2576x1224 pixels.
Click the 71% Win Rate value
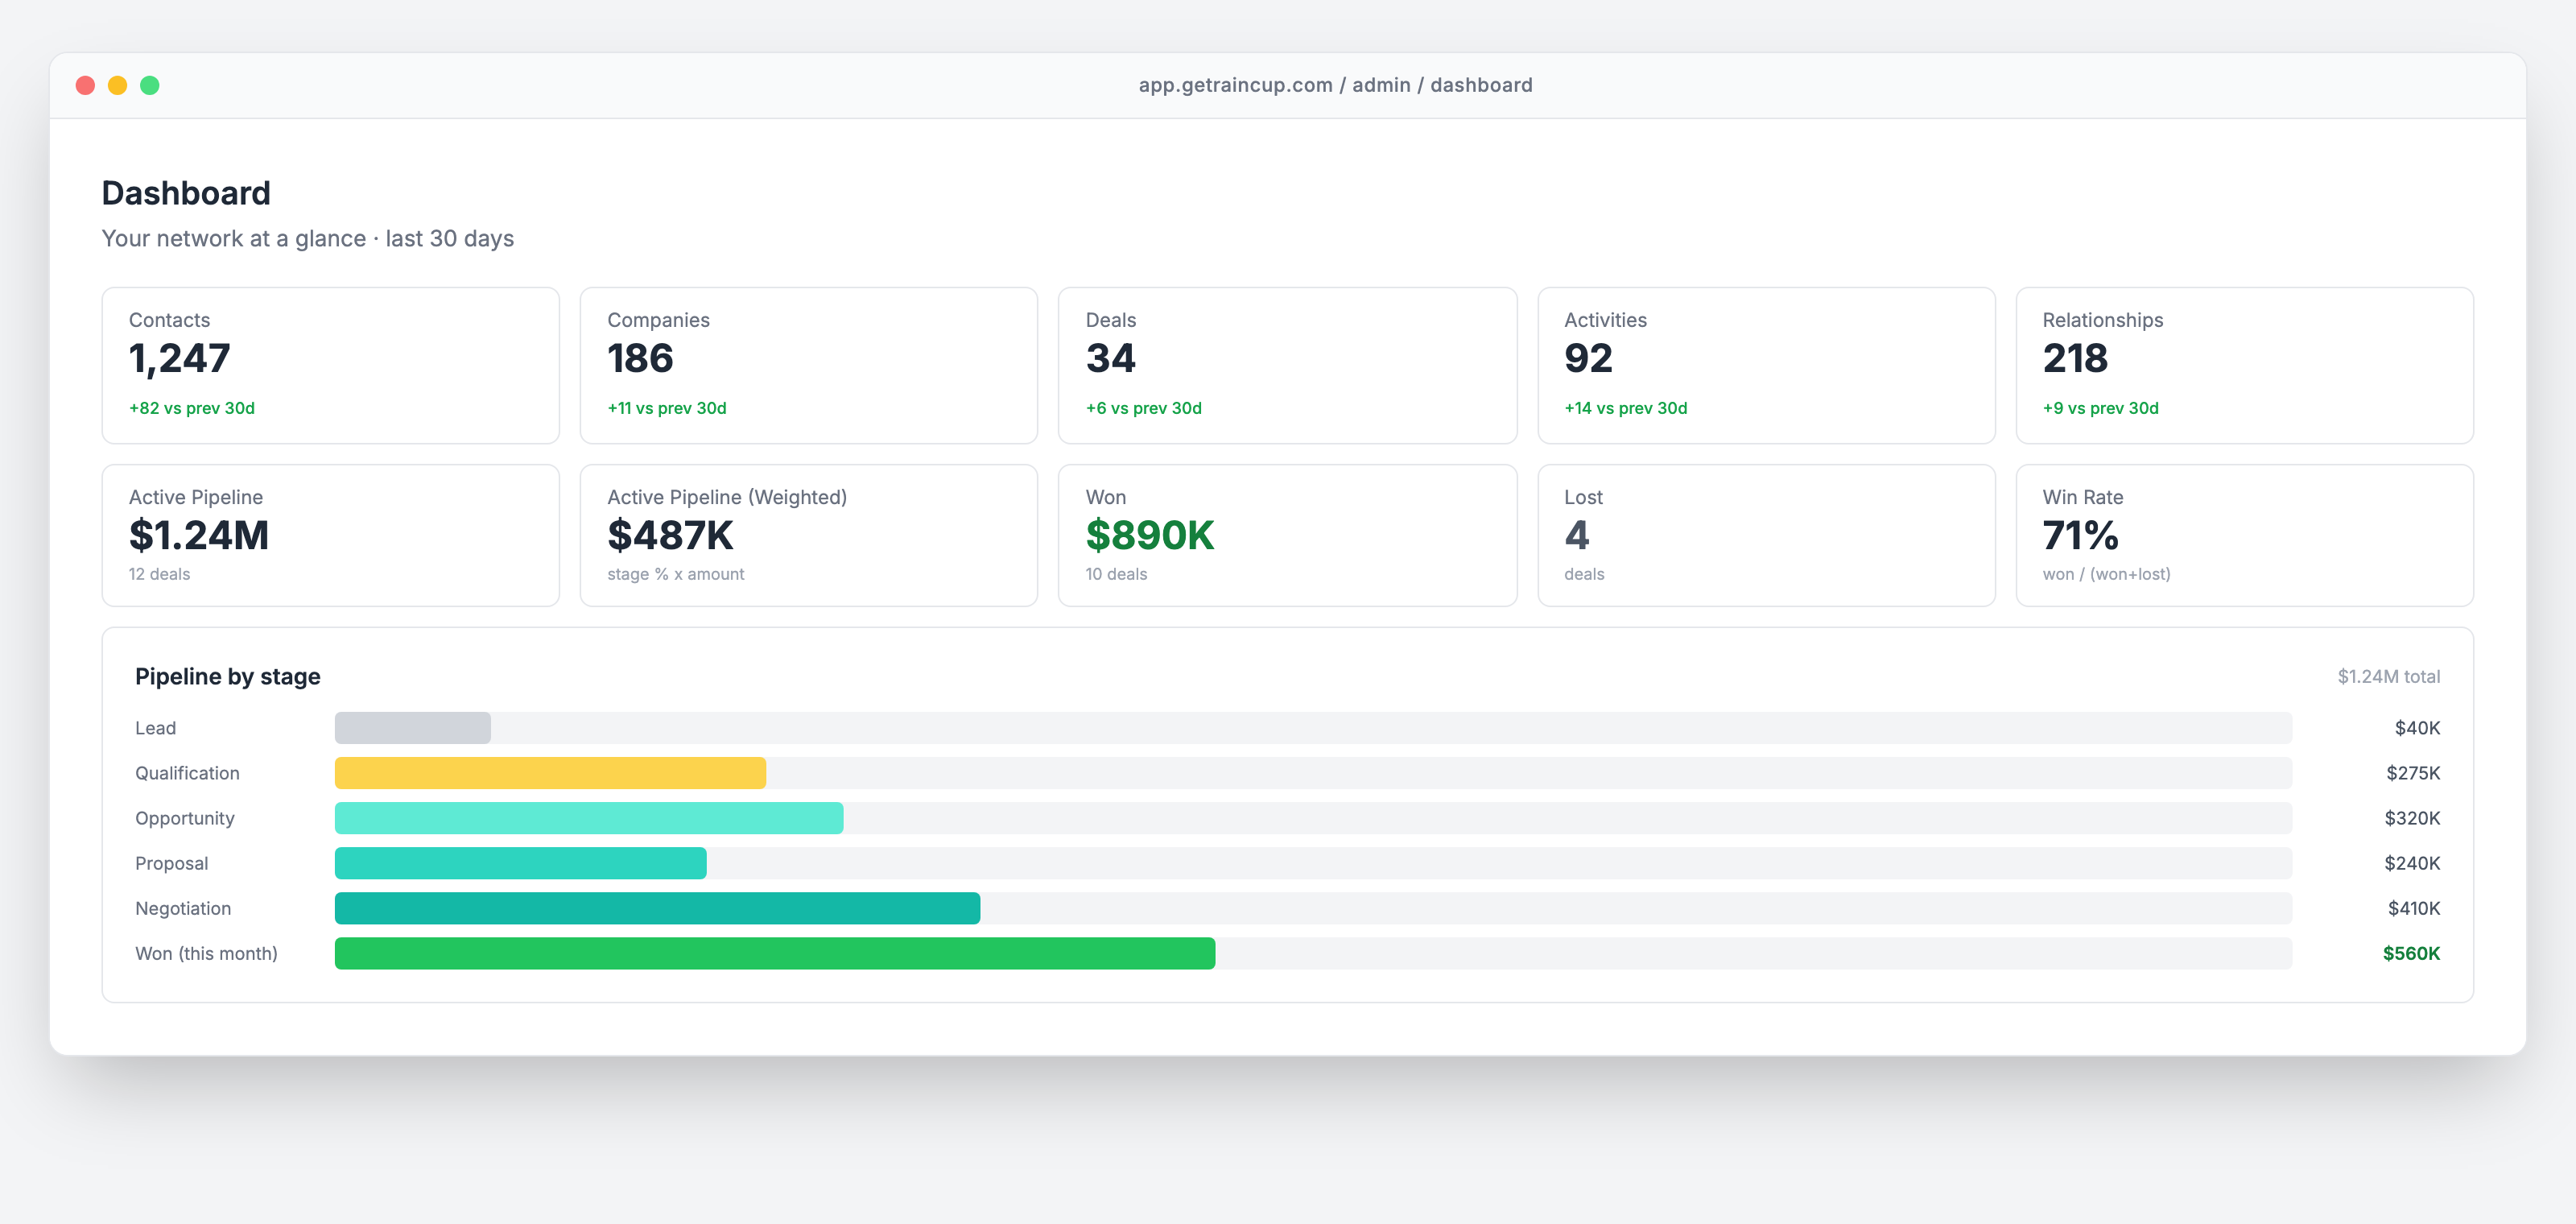2080,535
